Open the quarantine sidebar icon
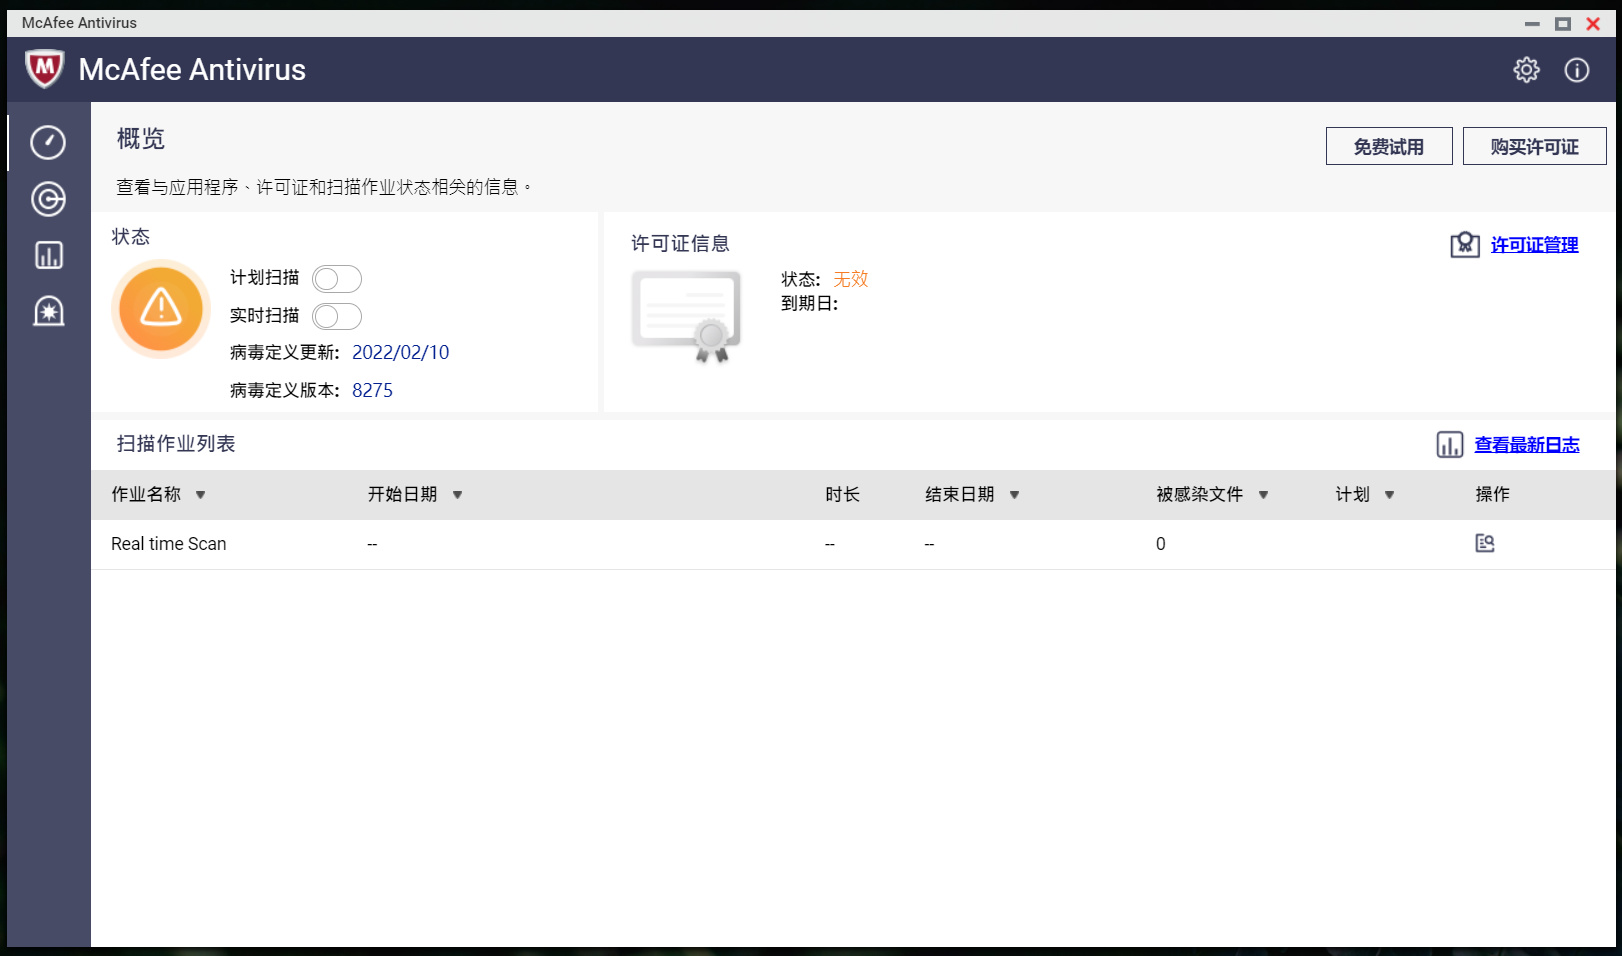This screenshot has height=956, width=1622. [x=48, y=311]
